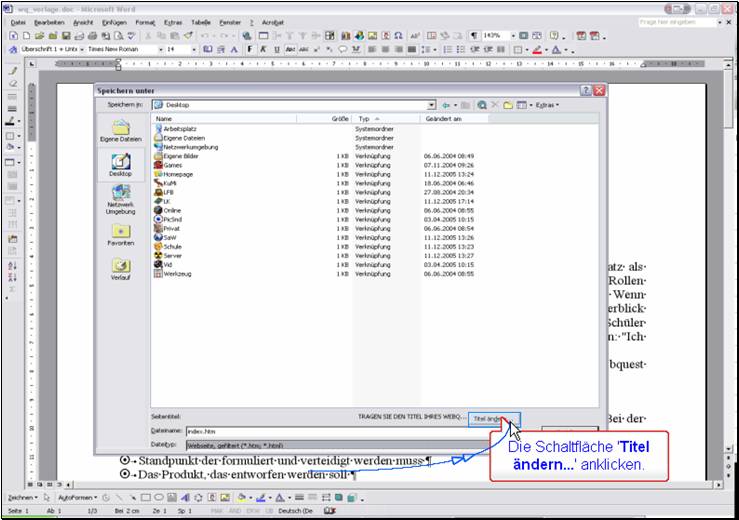Open the Extras dropdown in save dialog

(546, 104)
